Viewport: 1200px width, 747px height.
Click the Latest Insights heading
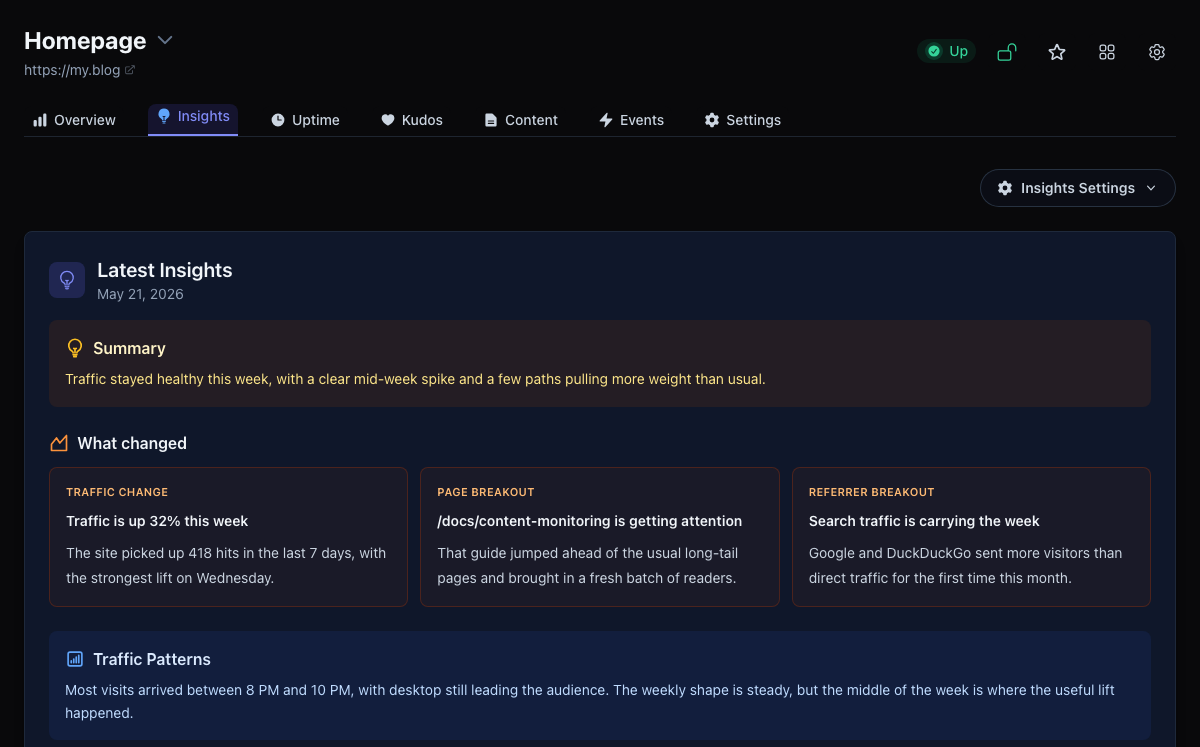[x=164, y=270]
